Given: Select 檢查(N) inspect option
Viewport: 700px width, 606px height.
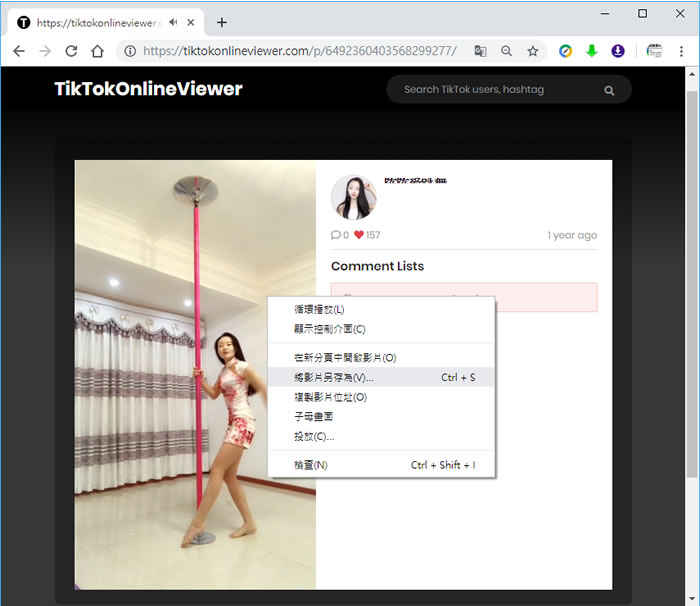Looking at the screenshot, I should pyautogui.click(x=382, y=465).
